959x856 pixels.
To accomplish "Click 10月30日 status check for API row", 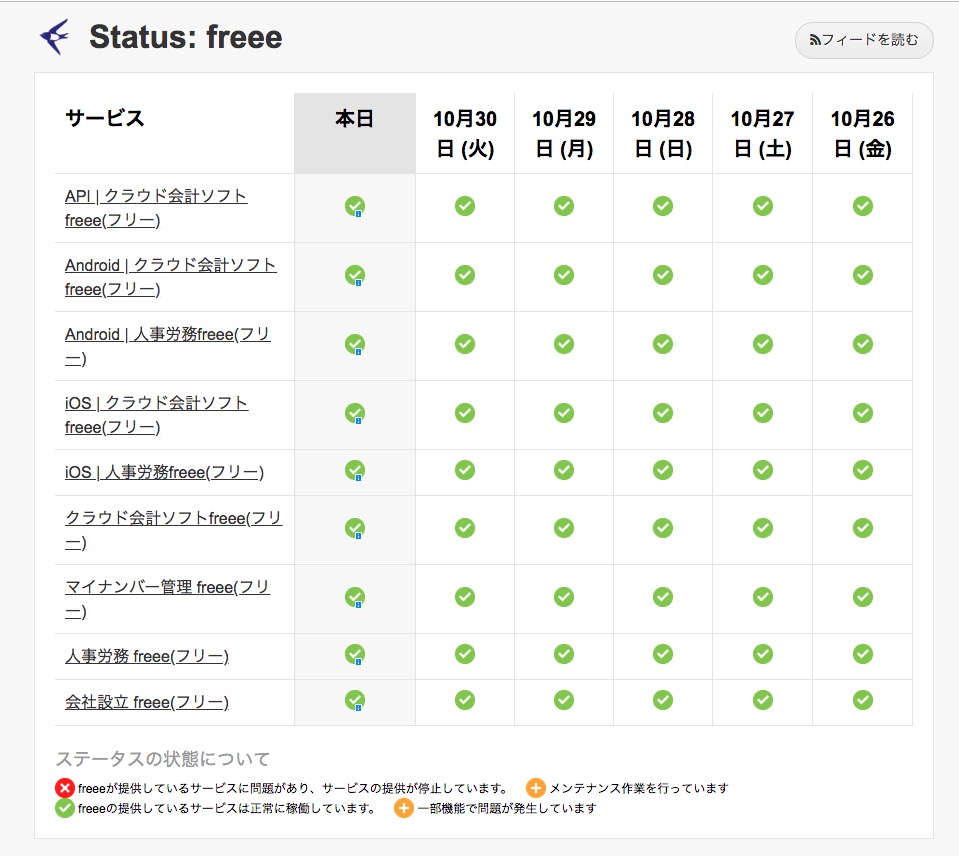I will (465, 206).
